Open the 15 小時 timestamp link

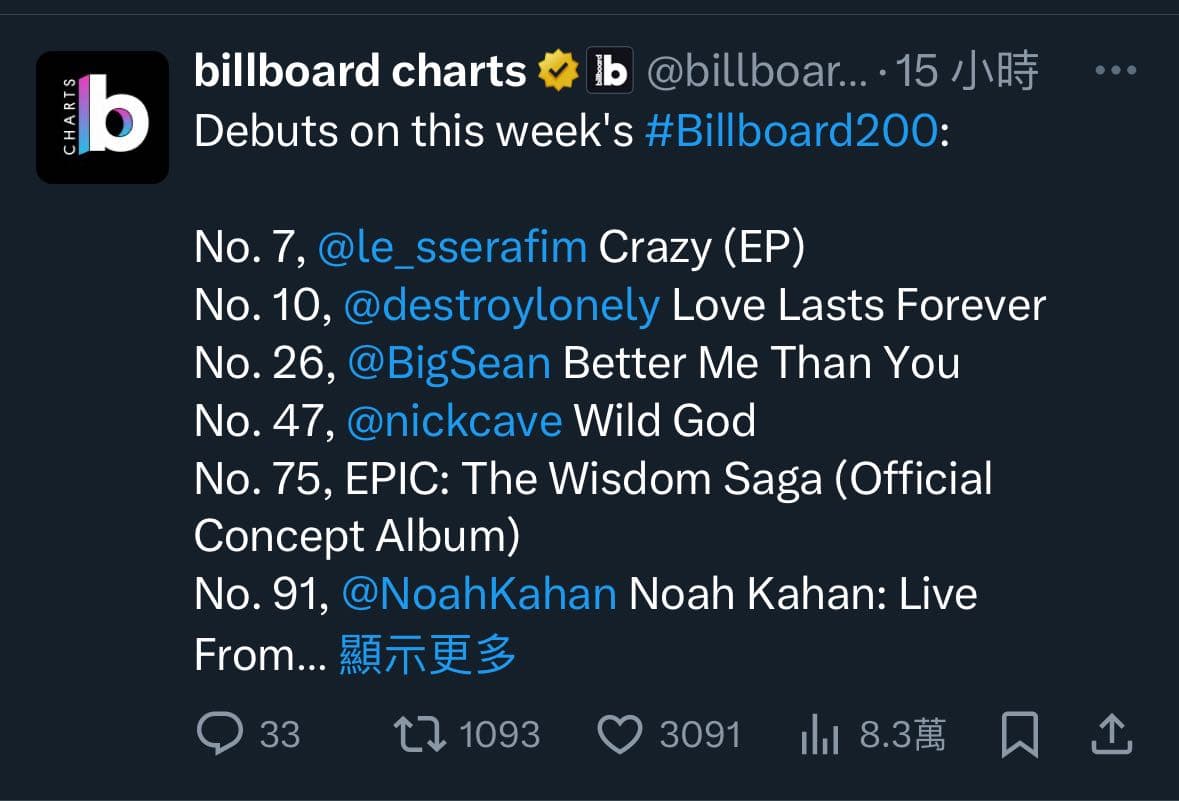coord(967,71)
